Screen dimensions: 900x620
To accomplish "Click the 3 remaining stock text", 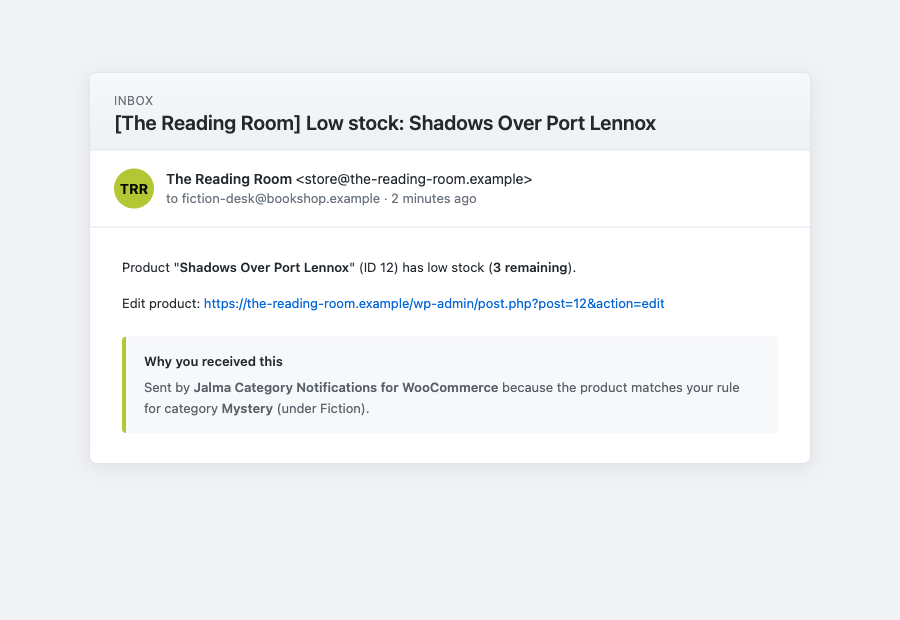I will click(530, 268).
